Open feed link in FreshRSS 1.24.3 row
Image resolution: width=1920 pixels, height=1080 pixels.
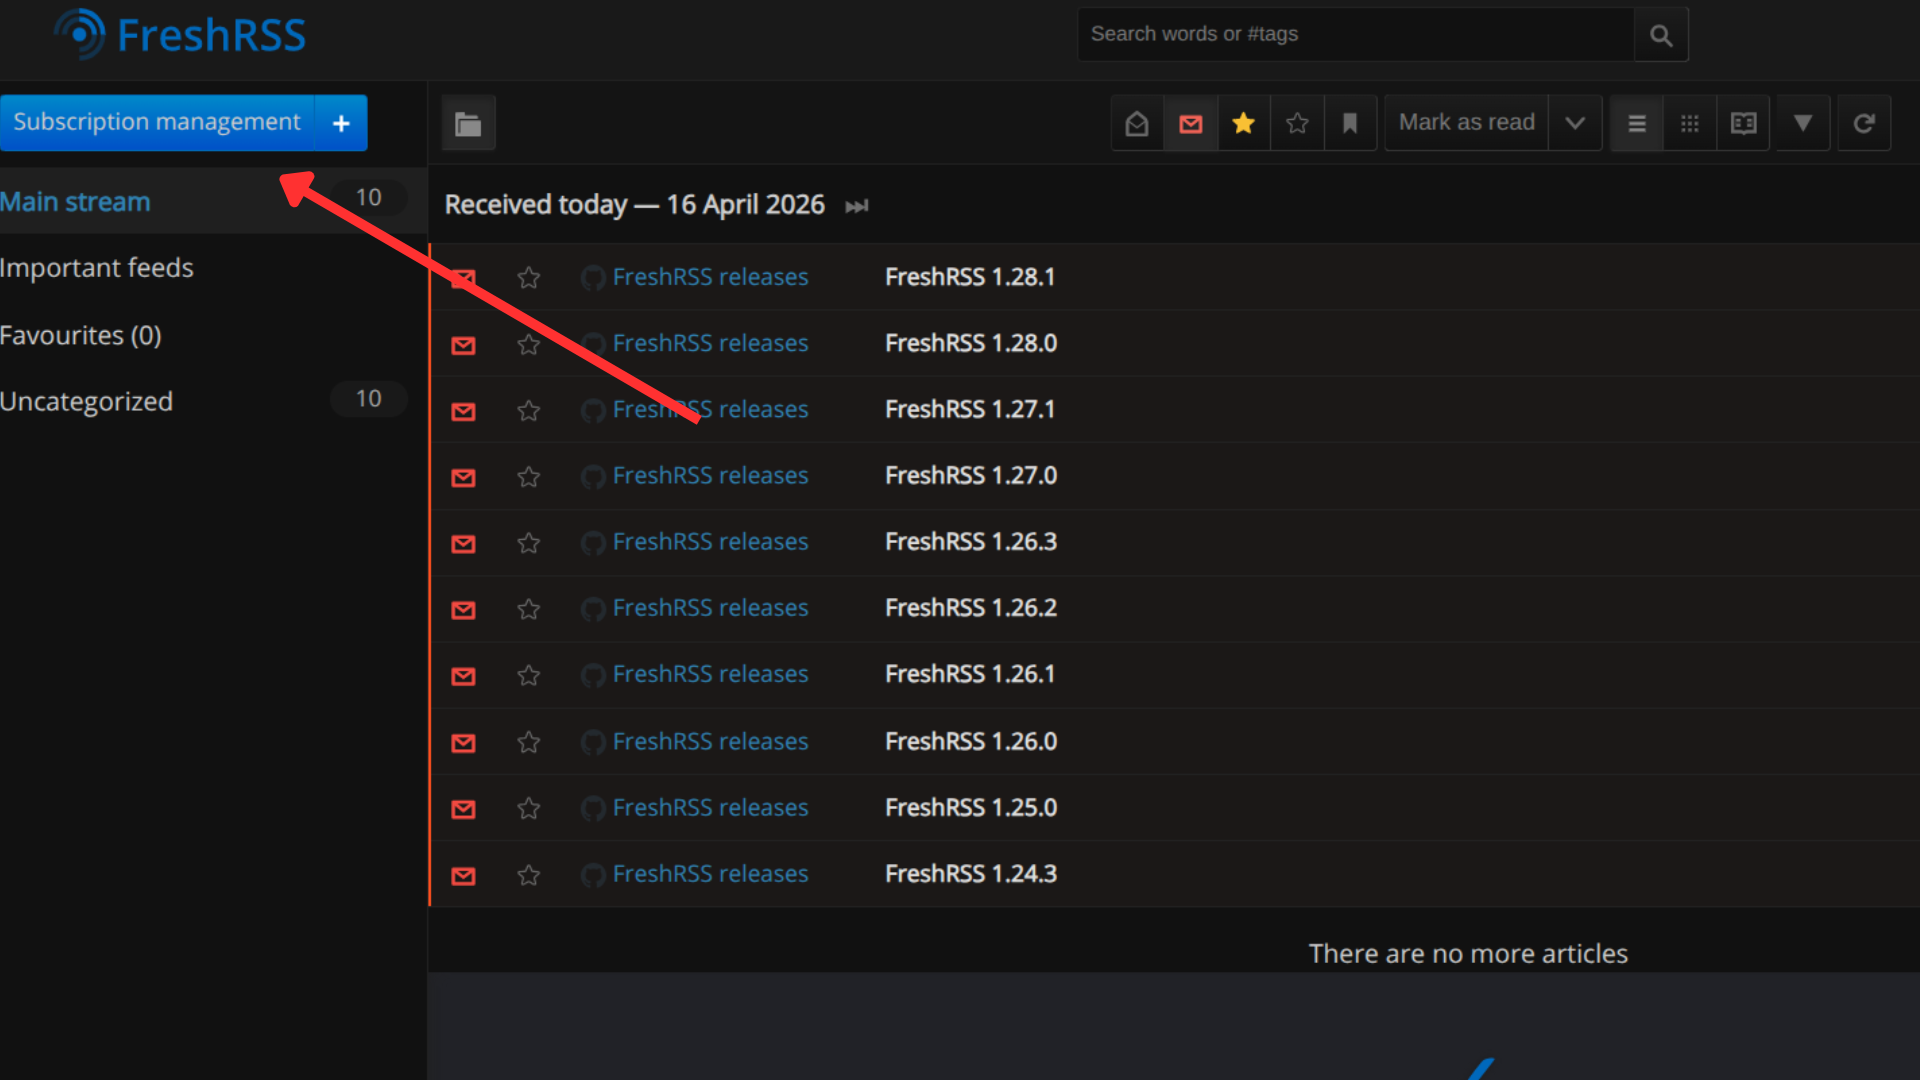pos(695,873)
